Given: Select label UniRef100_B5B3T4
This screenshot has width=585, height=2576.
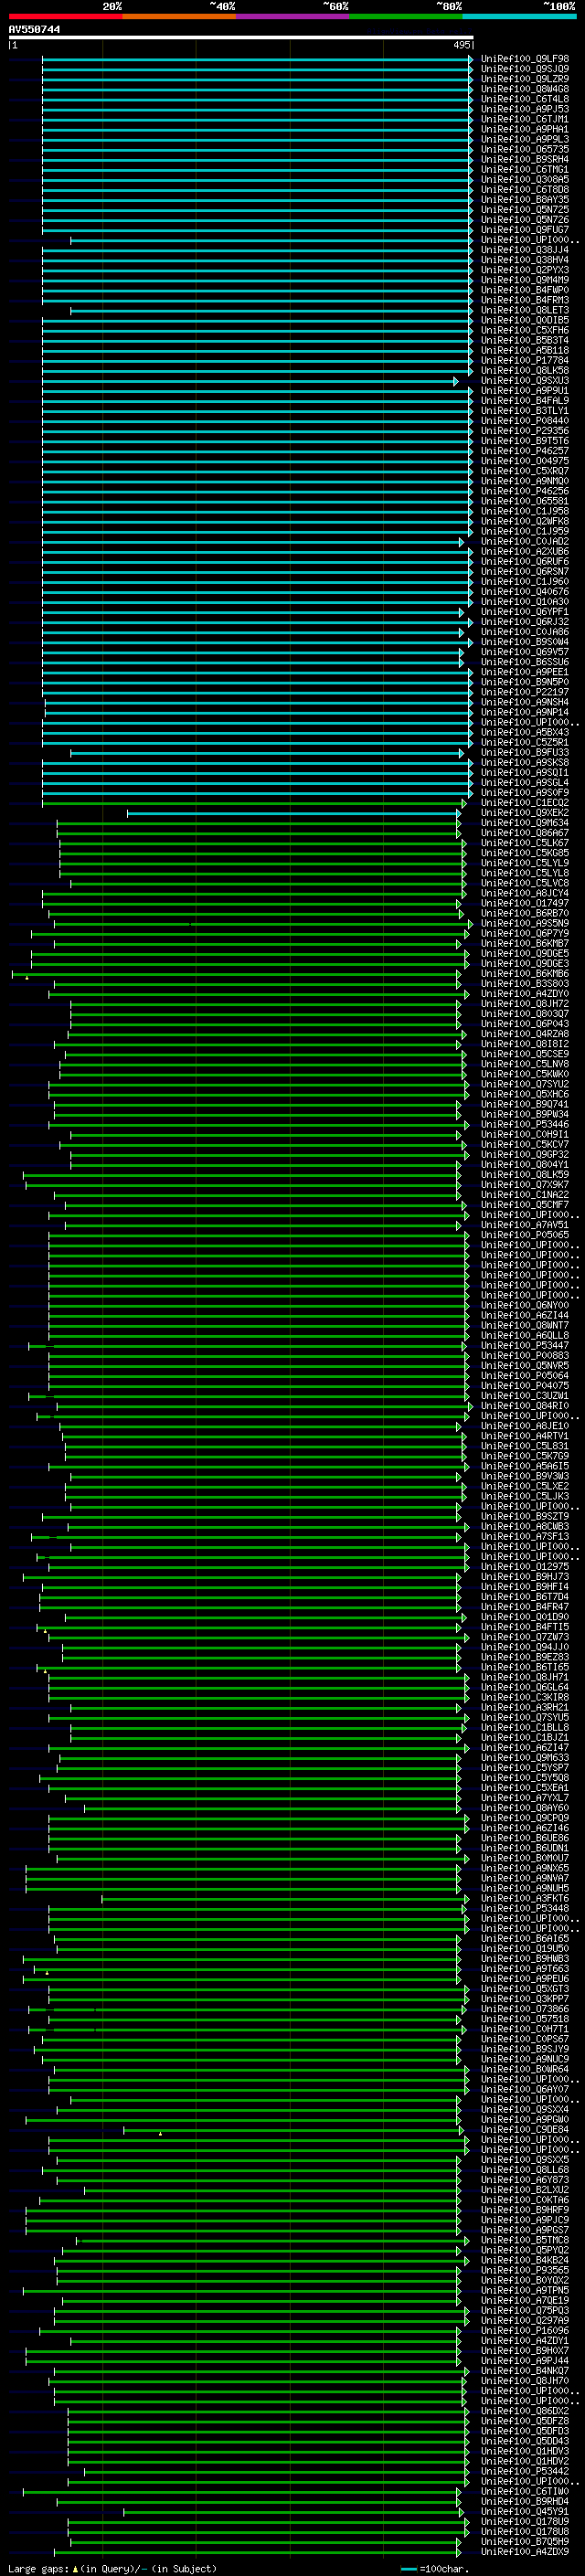Looking at the screenshot, I should pyautogui.click(x=525, y=340).
